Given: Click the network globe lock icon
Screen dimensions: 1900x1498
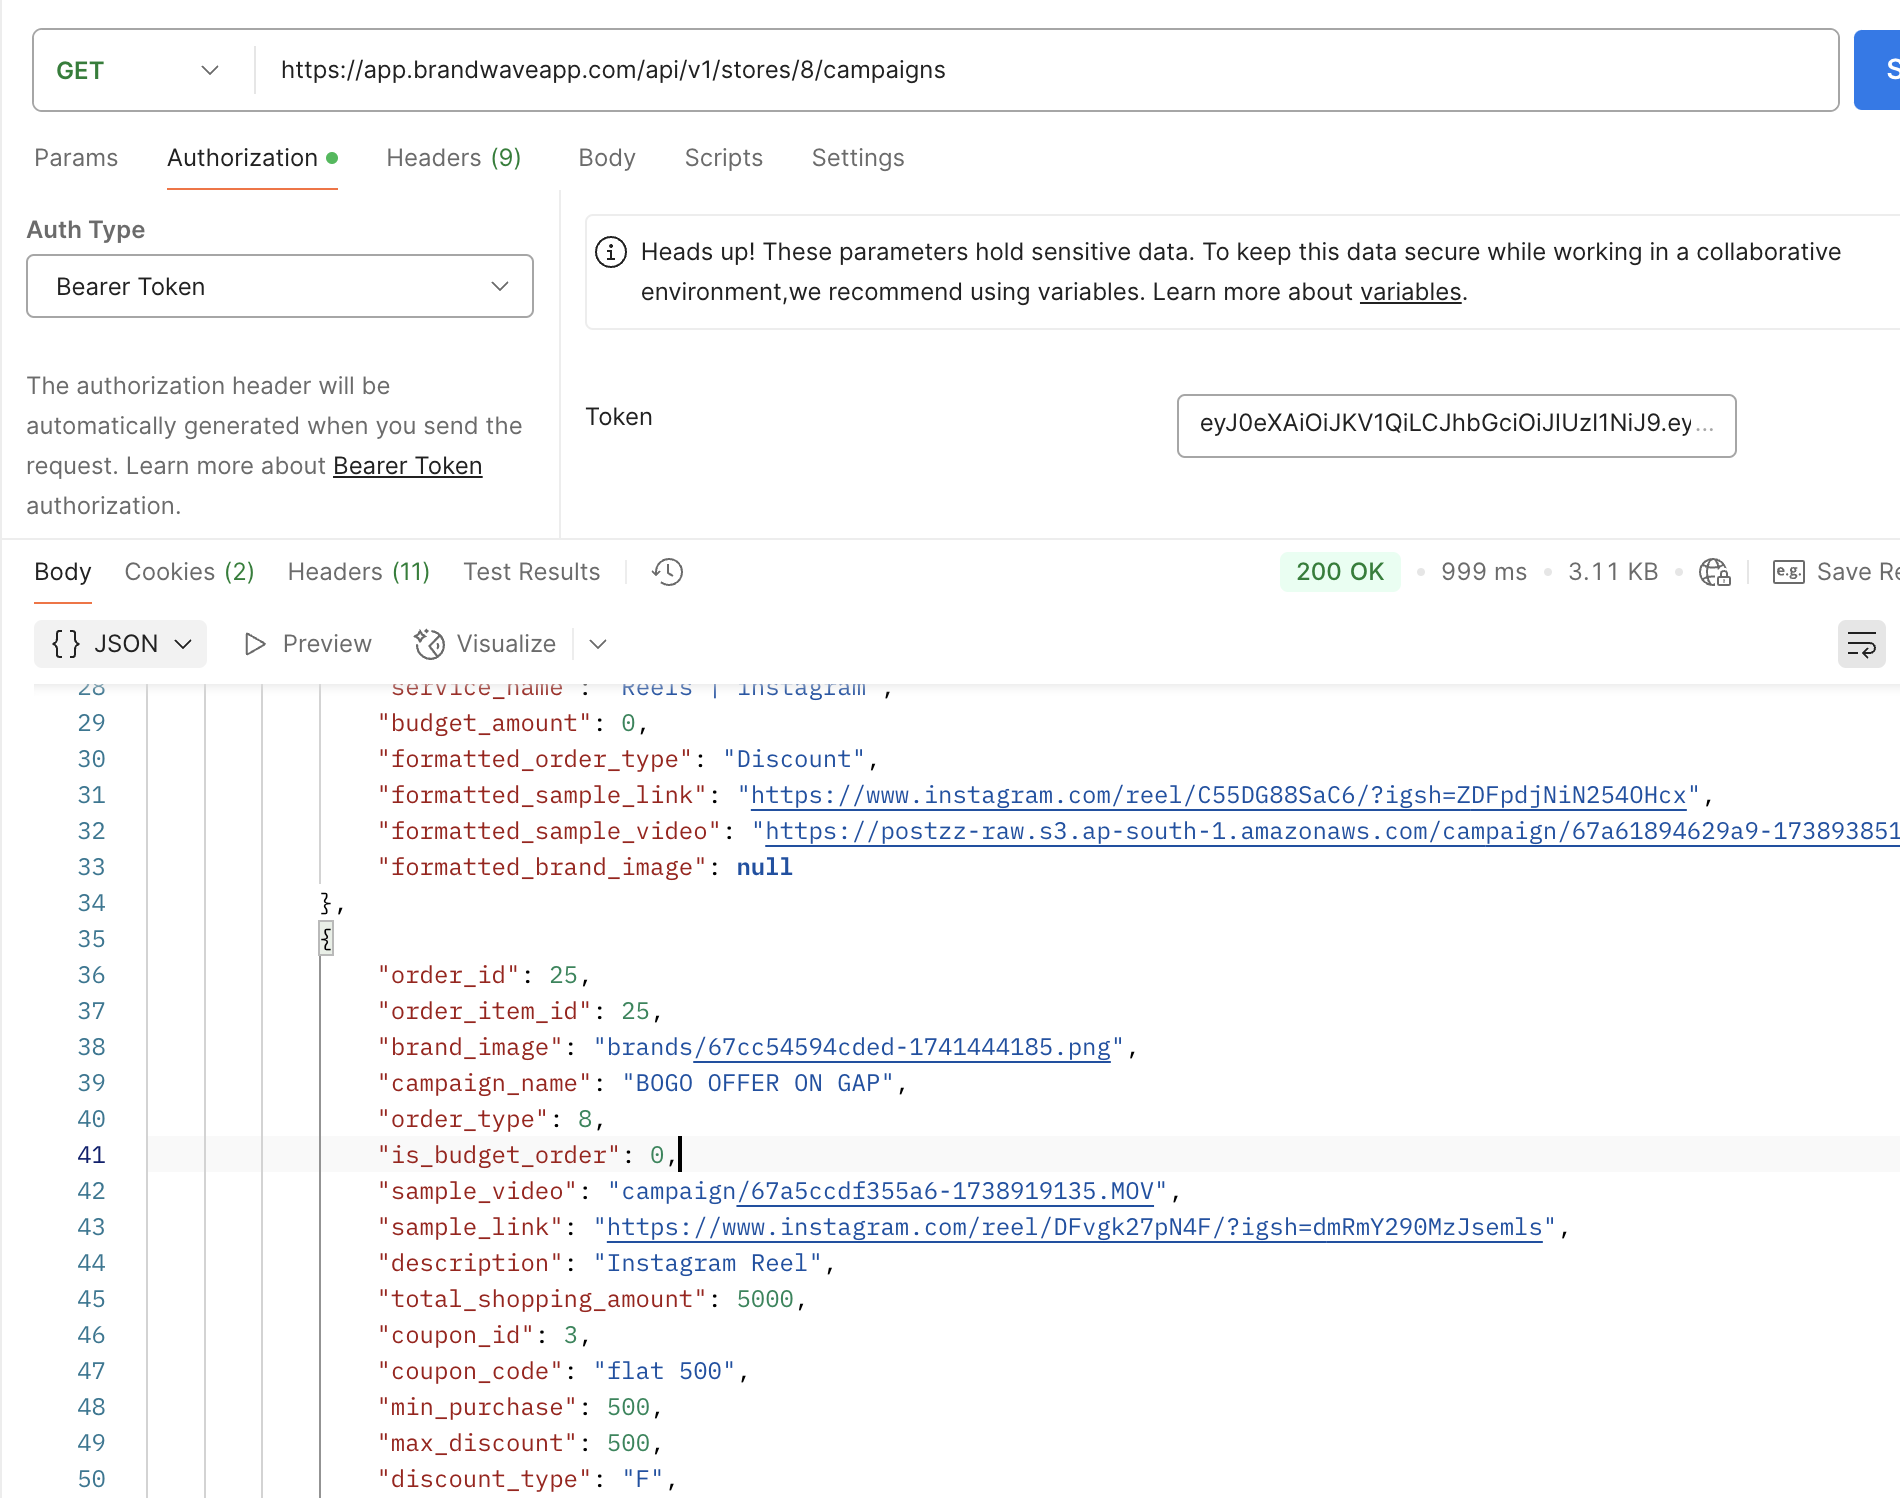Looking at the screenshot, I should (1714, 572).
